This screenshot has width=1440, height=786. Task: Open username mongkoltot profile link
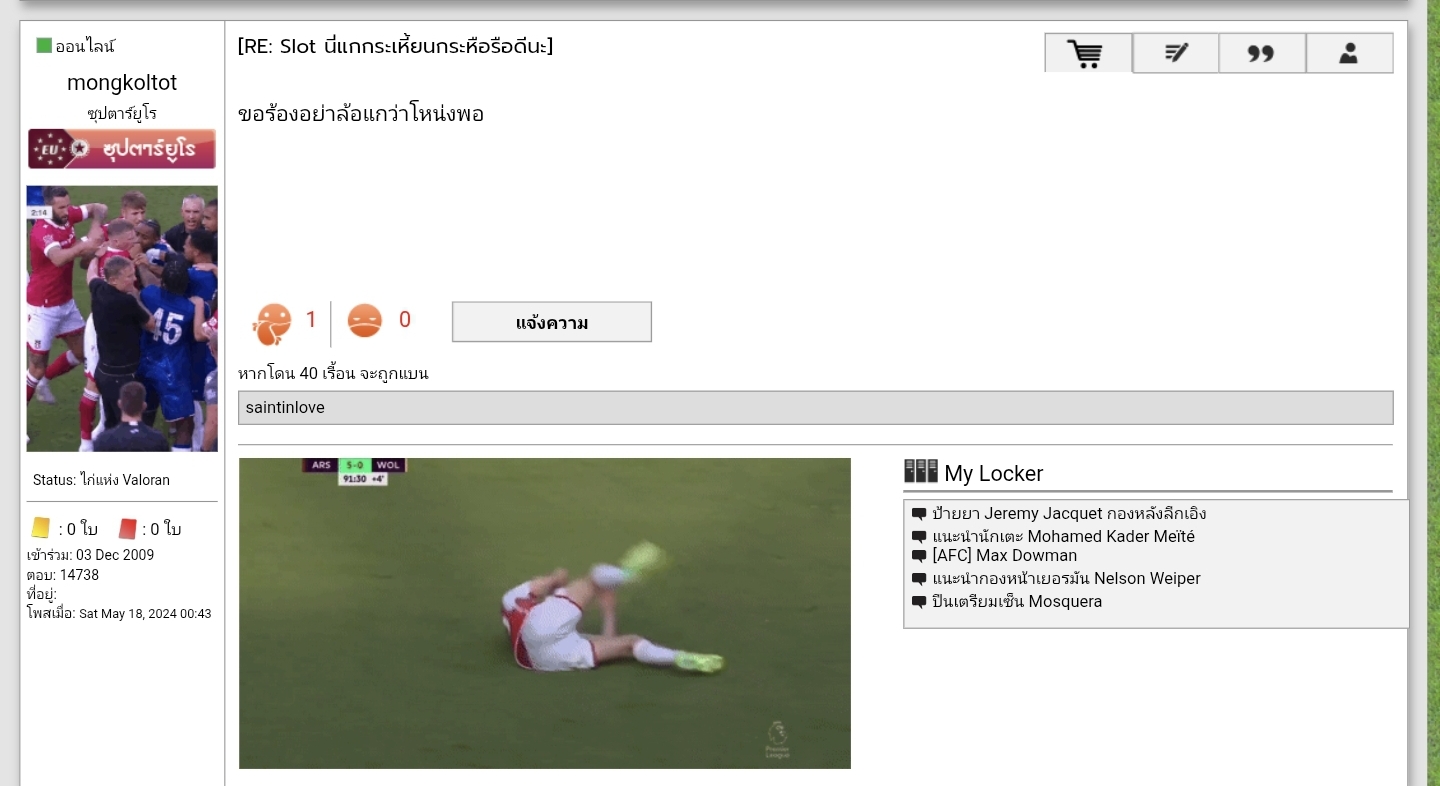(x=122, y=83)
